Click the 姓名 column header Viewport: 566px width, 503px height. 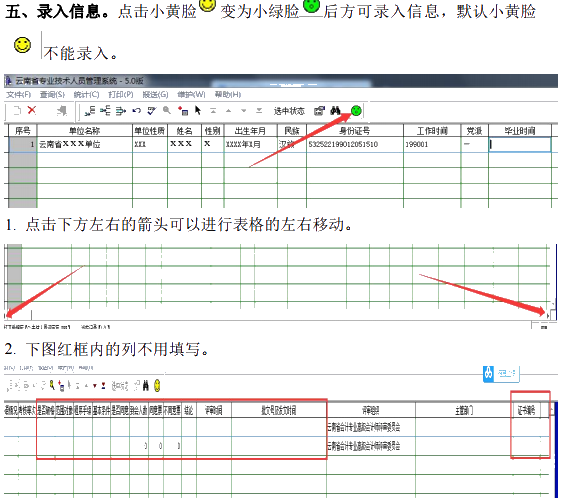[x=184, y=131]
